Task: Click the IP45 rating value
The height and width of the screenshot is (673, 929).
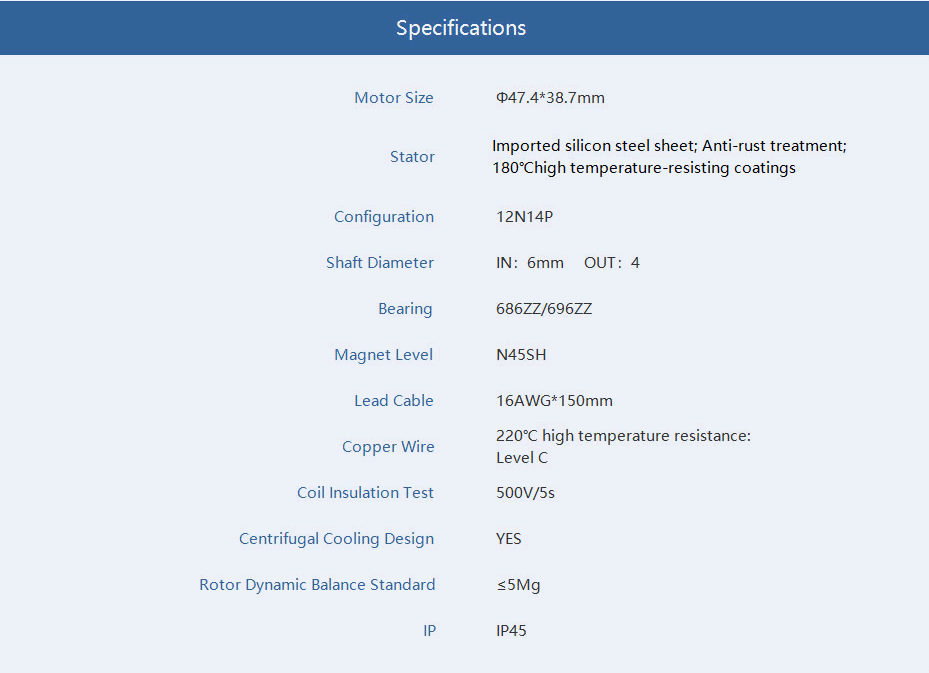Action: click(511, 631)
